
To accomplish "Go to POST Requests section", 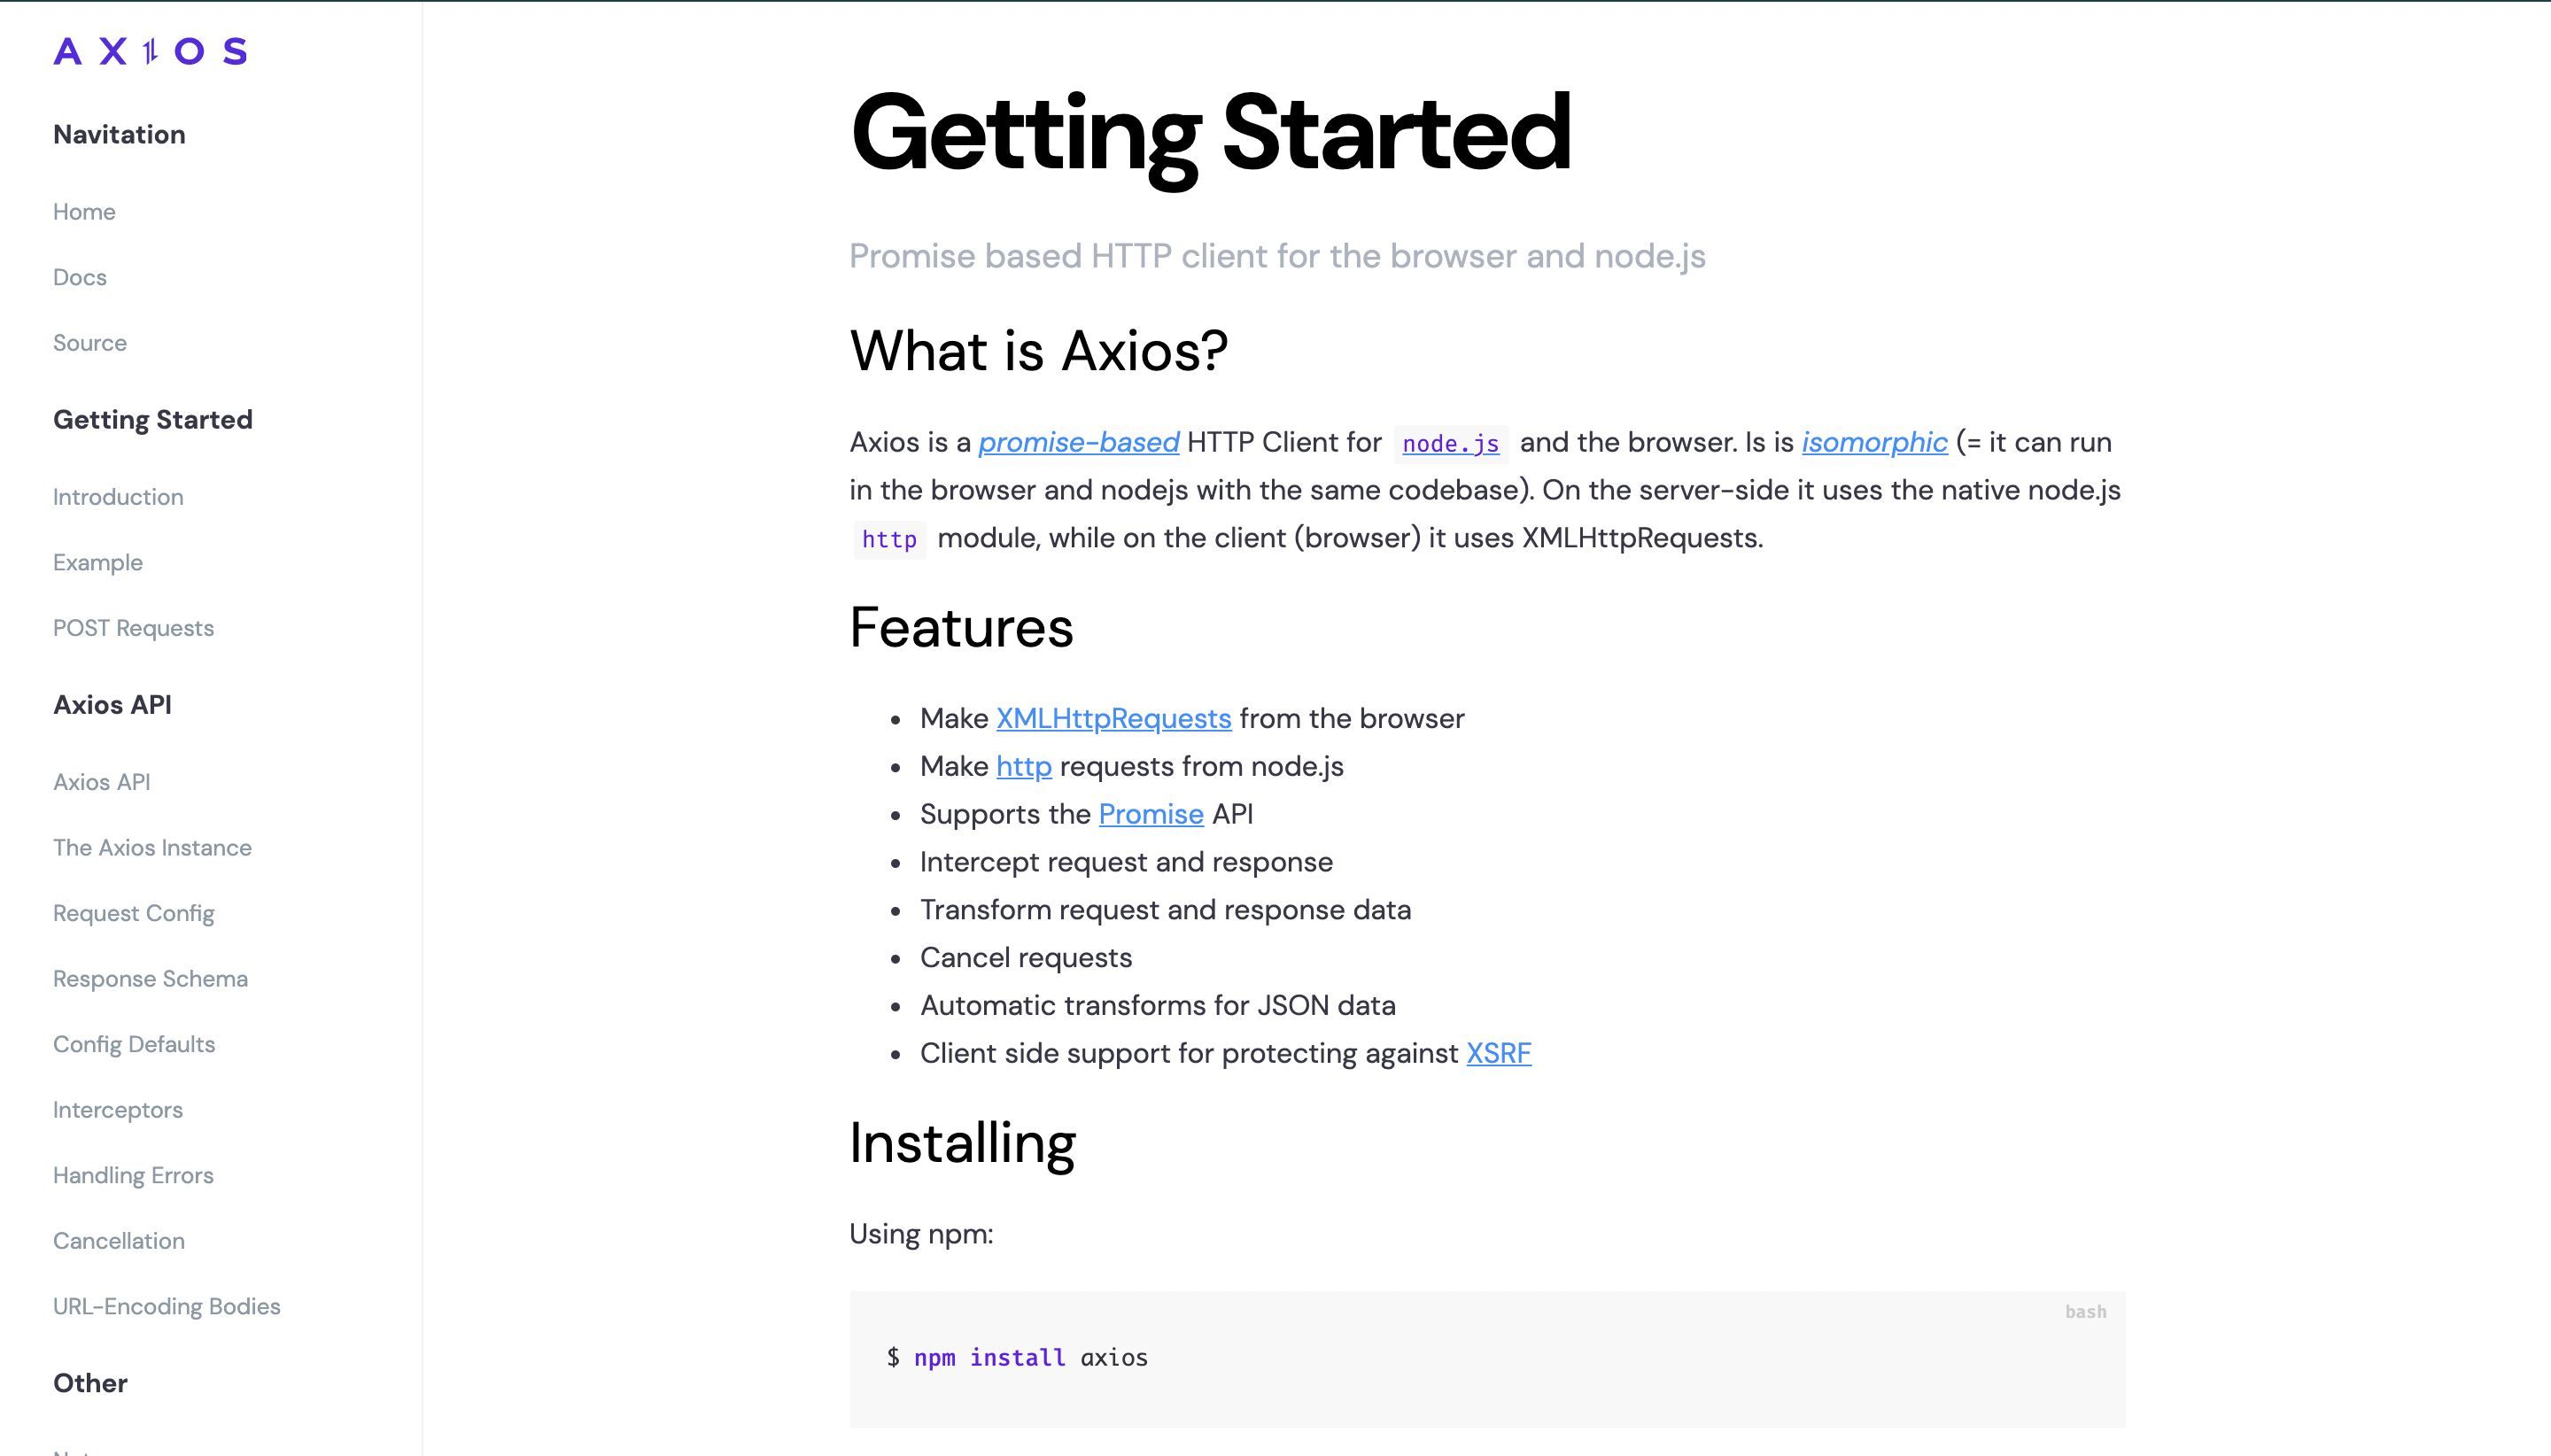I will 133,628.
